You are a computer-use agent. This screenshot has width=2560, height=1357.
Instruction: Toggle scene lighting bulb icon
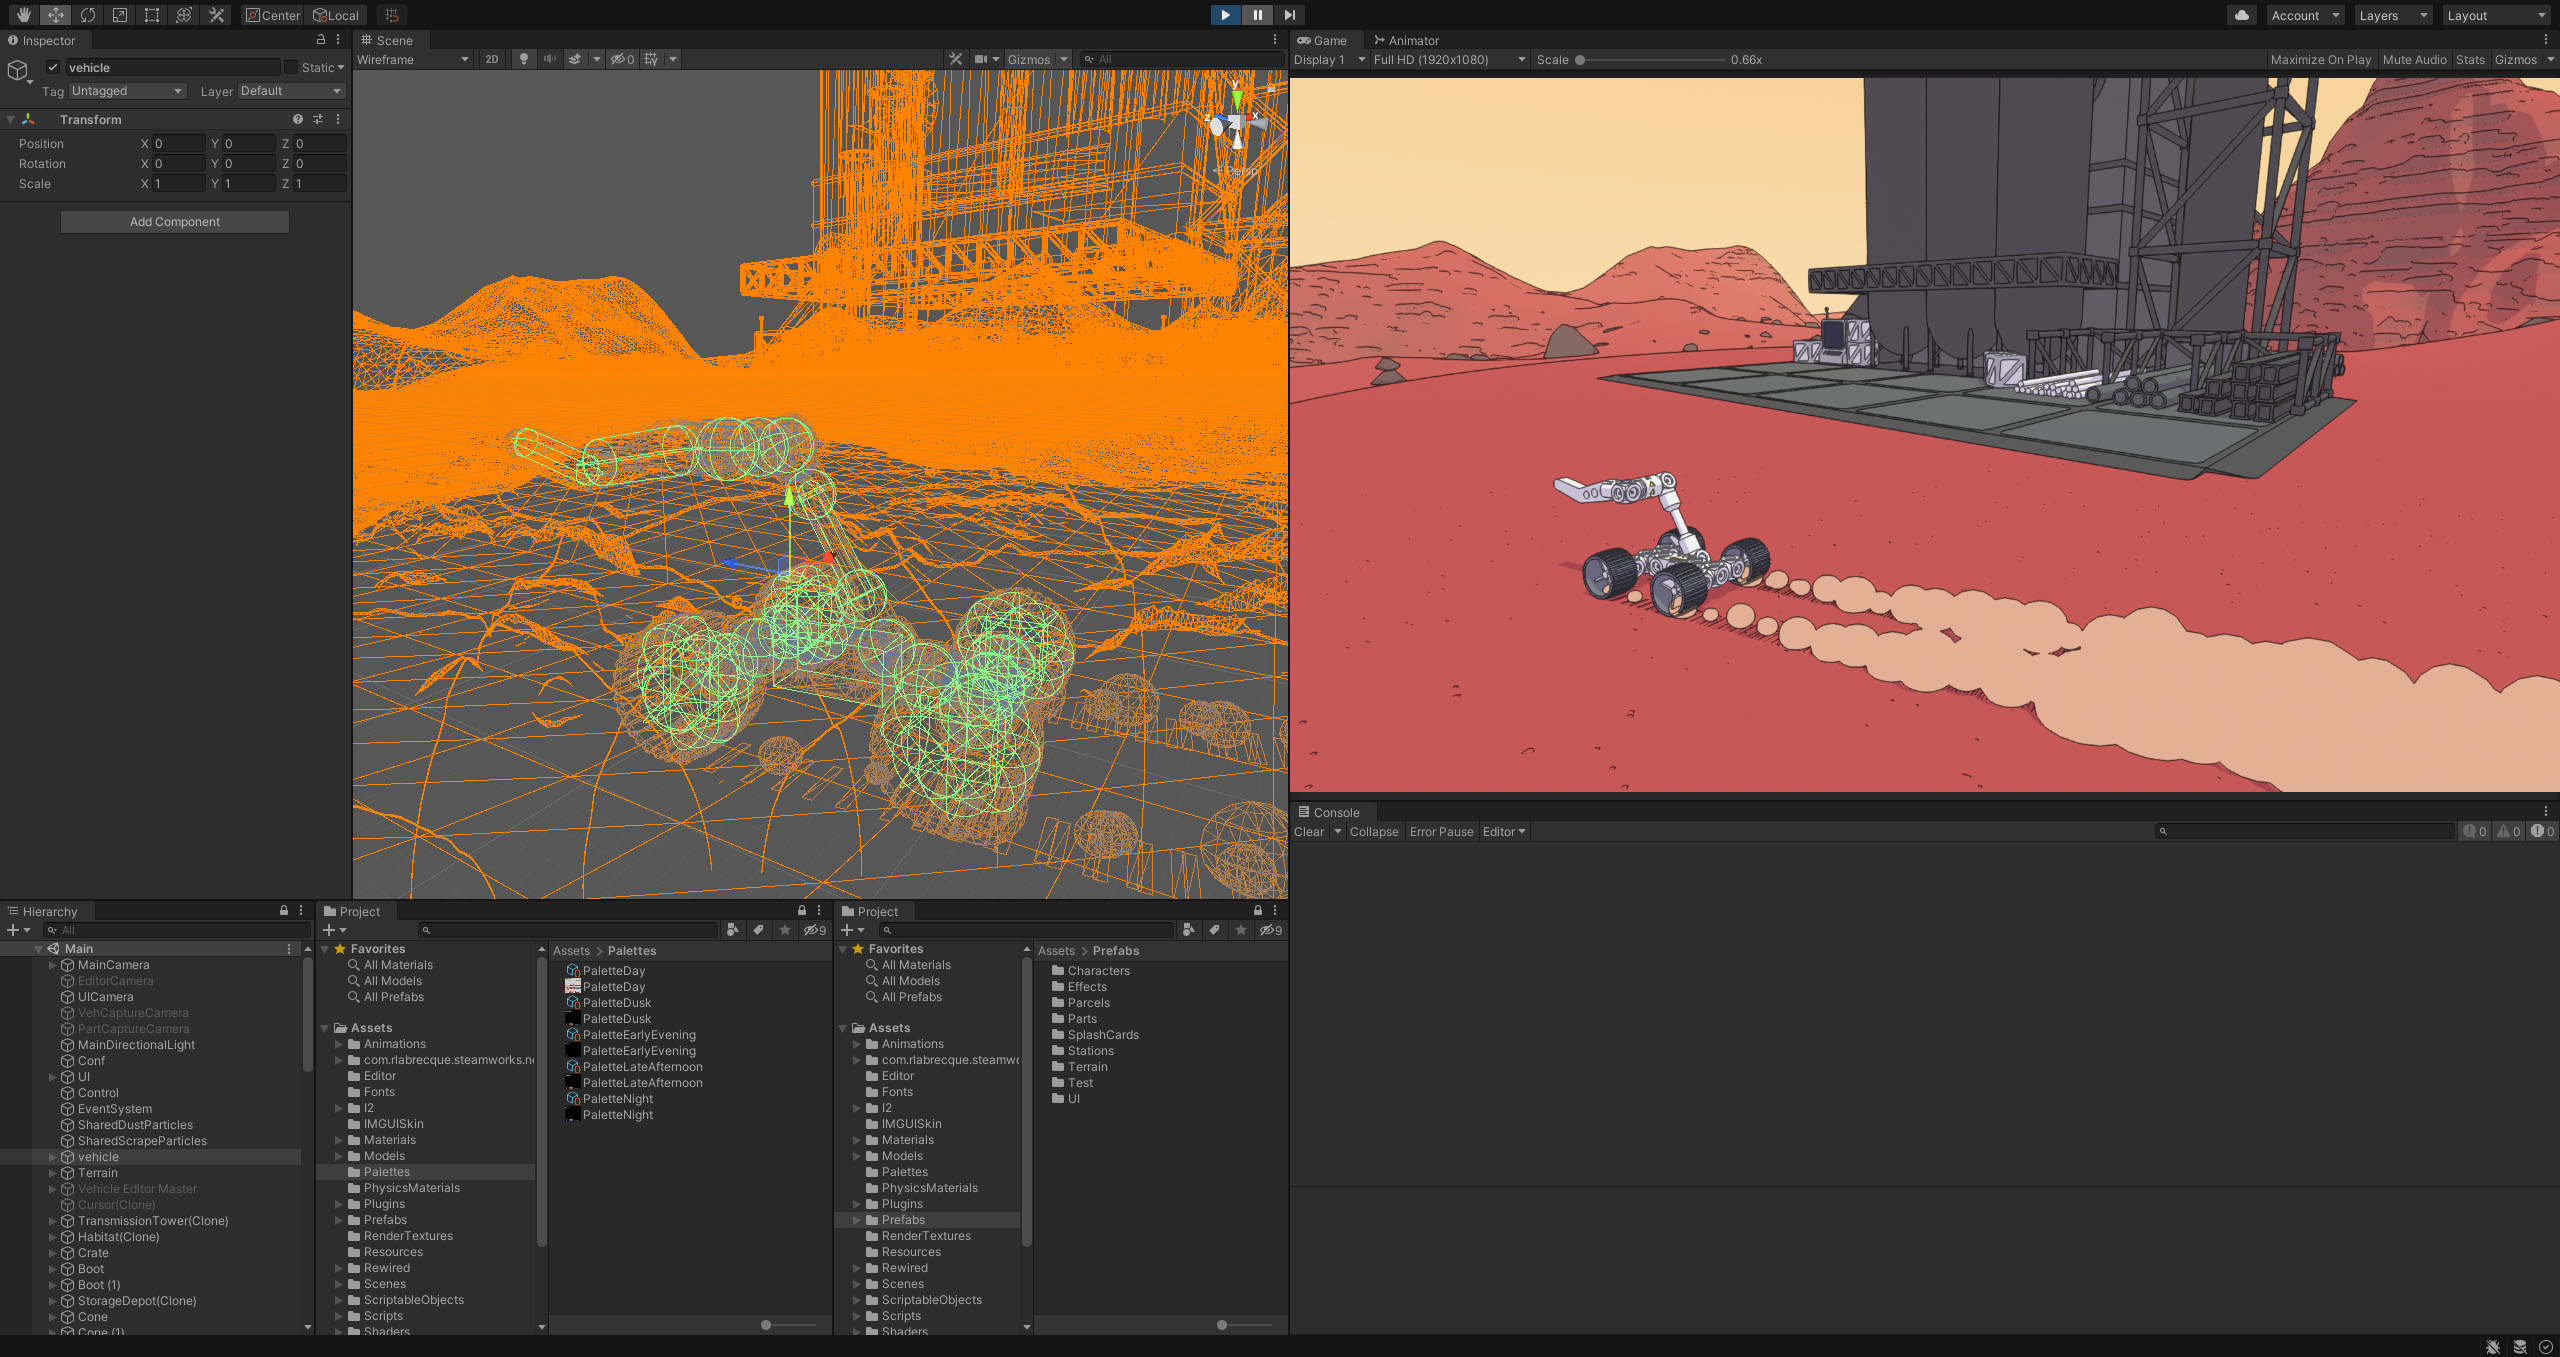tap(523, 59)
